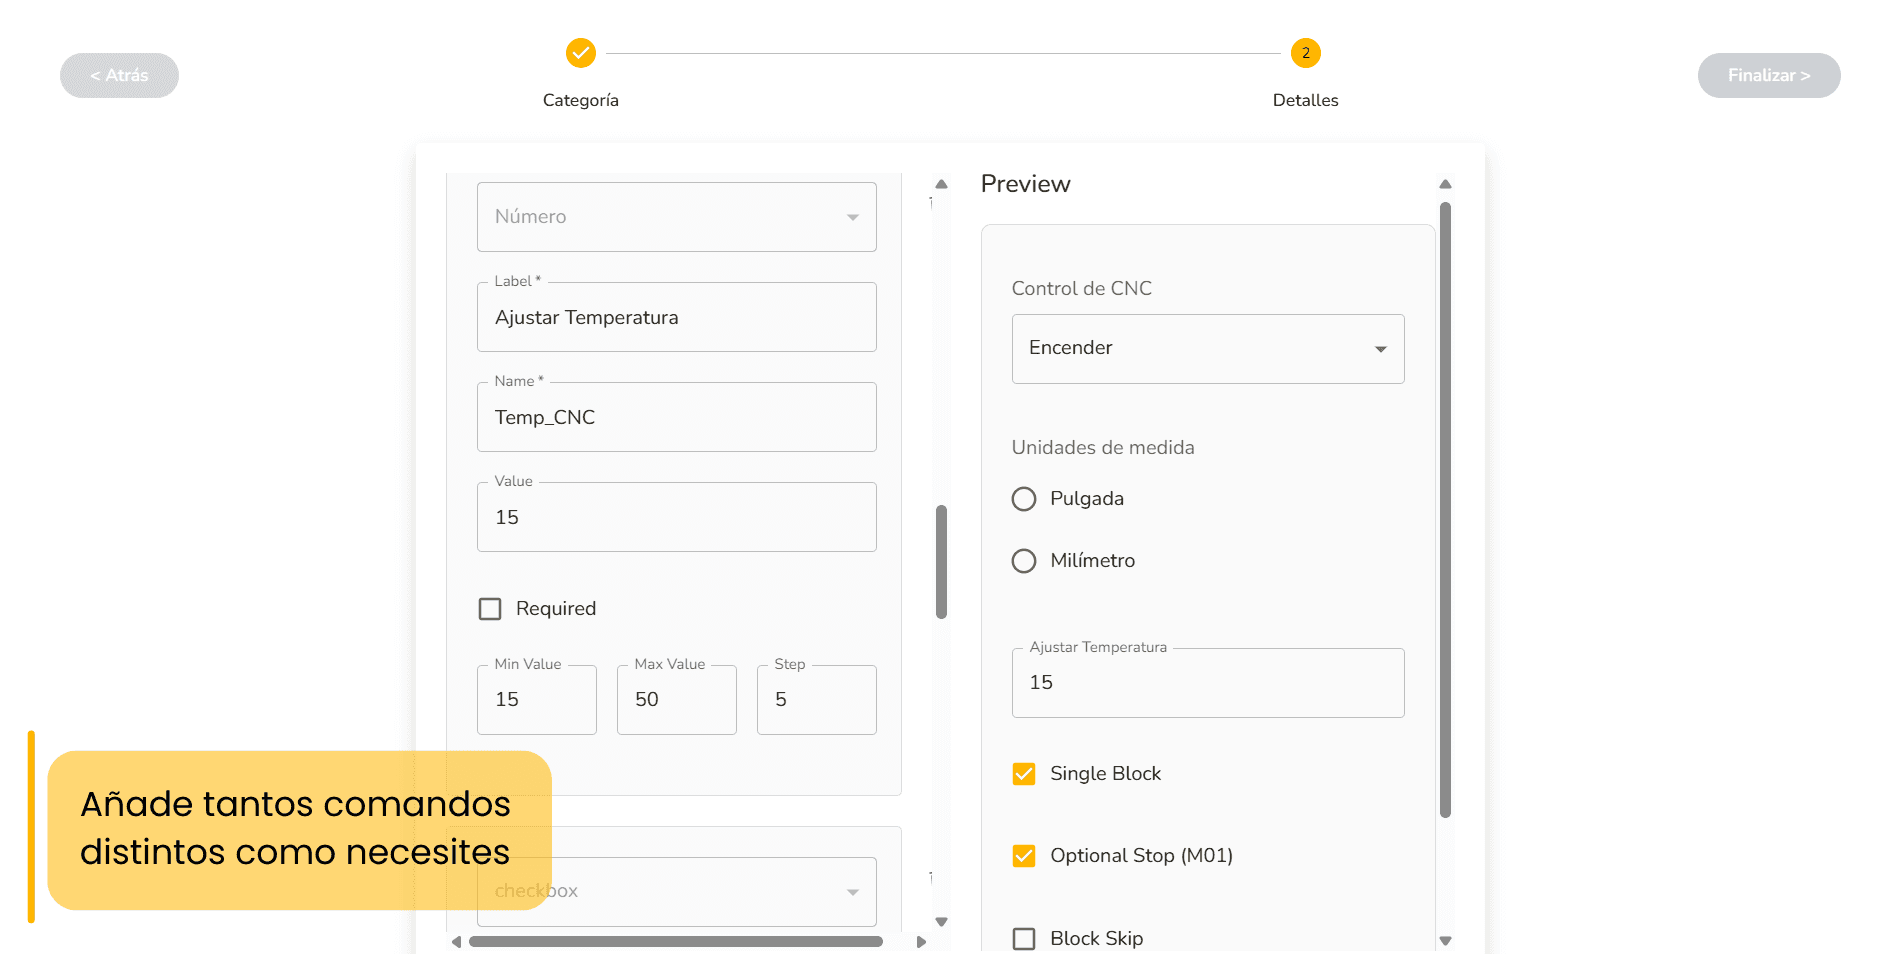The height and width of the screenshot is (954, 1885).
Task: Click the Detalles step label
Action: (1305, 100)
